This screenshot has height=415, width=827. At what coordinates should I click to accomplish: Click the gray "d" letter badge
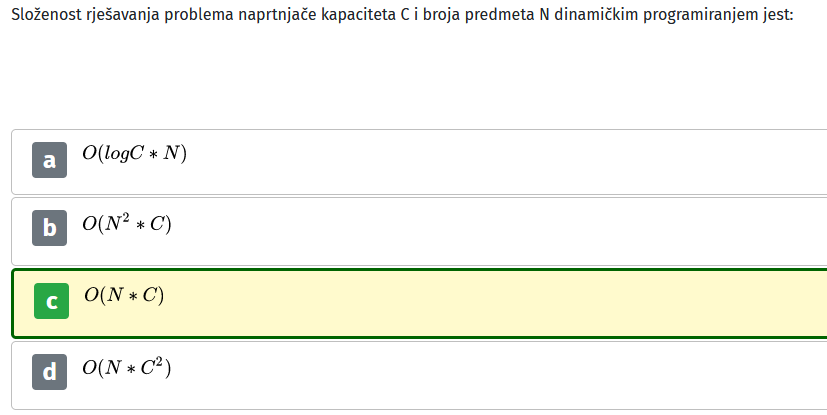tap(50, 372)
